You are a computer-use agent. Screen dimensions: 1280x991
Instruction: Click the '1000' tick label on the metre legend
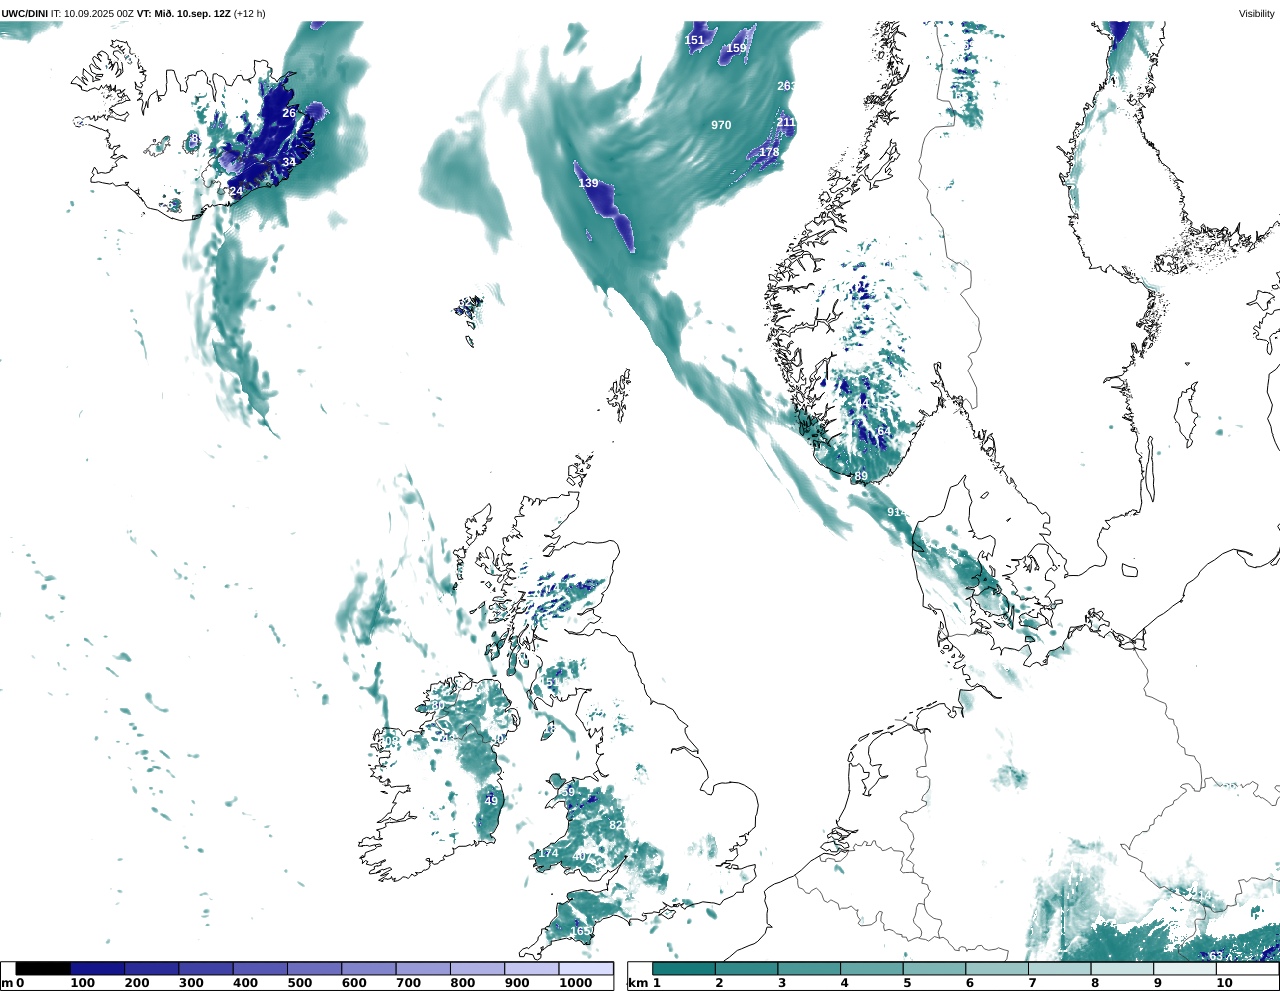coord(576,983)
